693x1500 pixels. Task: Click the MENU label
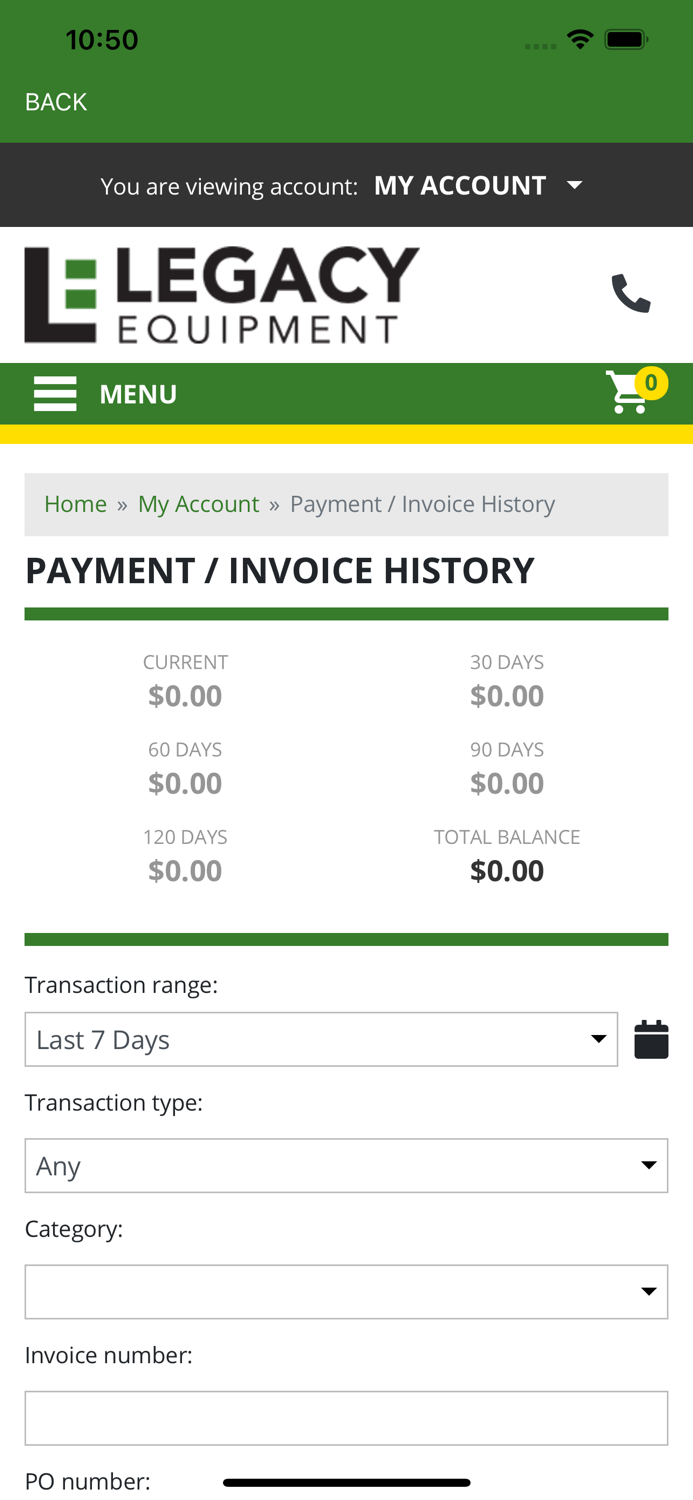pyautogui.click(x=137, y=393)
